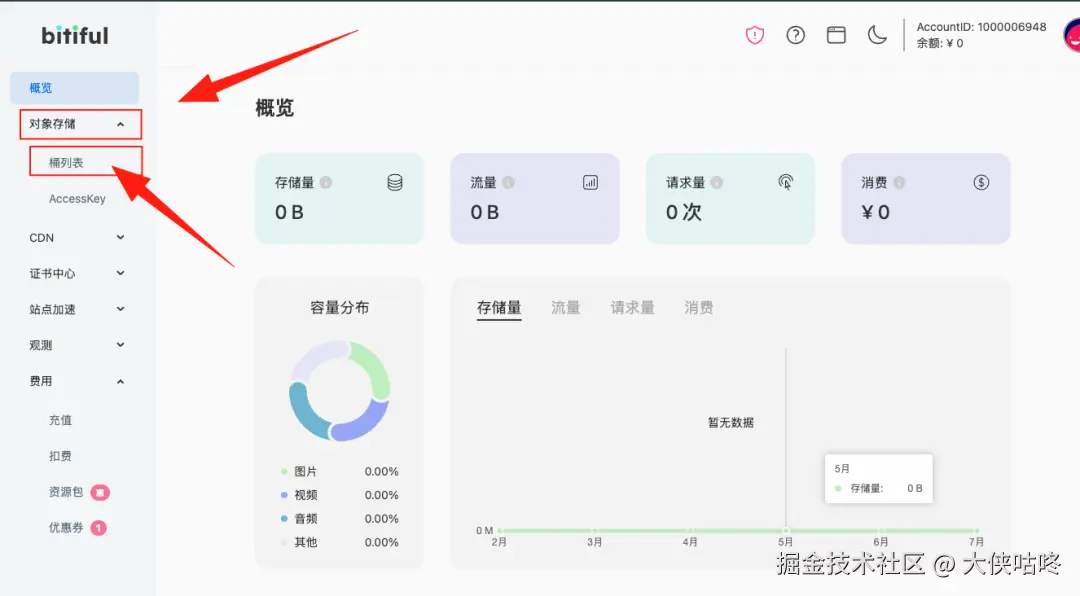The width and height of the screenshot is (1080, 596).
Task: Click the 观测 sidebar label
Action: click(x=41, y=345)
